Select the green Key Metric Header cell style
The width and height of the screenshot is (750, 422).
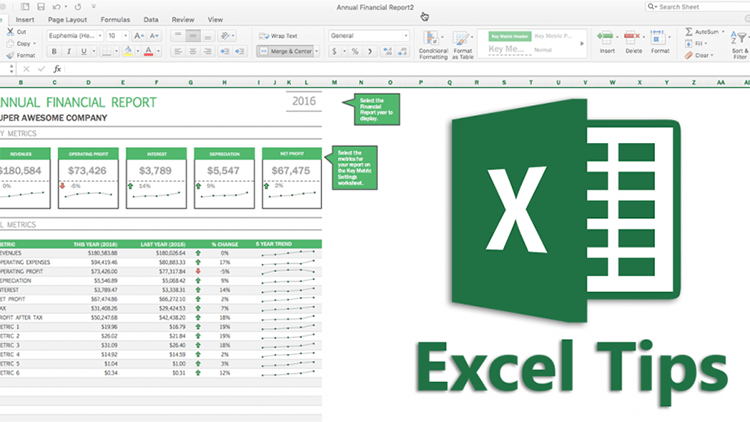pos(510,36)
